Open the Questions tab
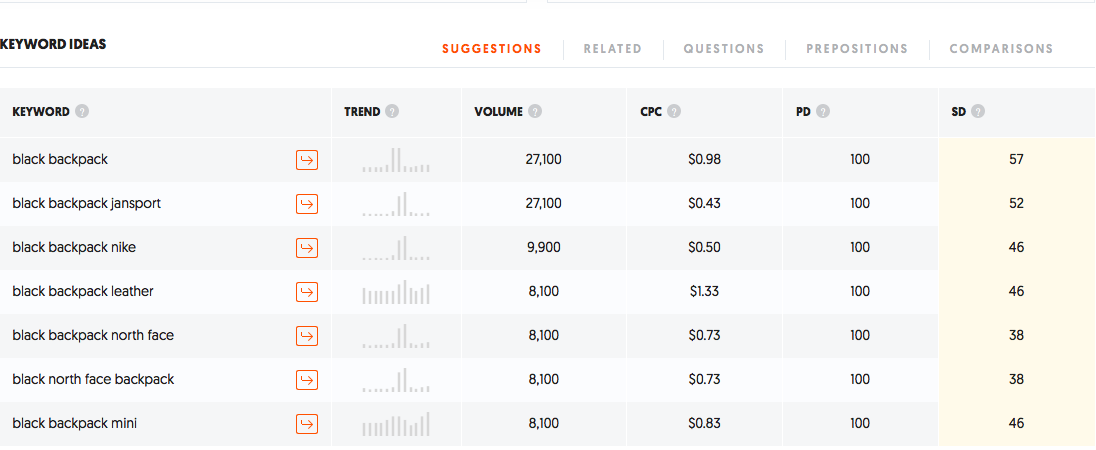The width and height of the screenshot is (1096, 450). click(x=723, y=48)
